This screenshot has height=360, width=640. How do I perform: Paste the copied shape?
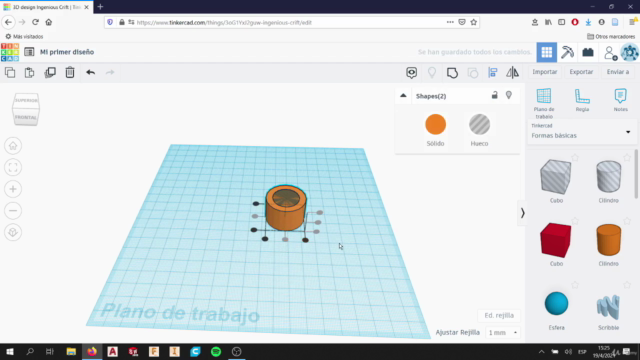point(29,73)
